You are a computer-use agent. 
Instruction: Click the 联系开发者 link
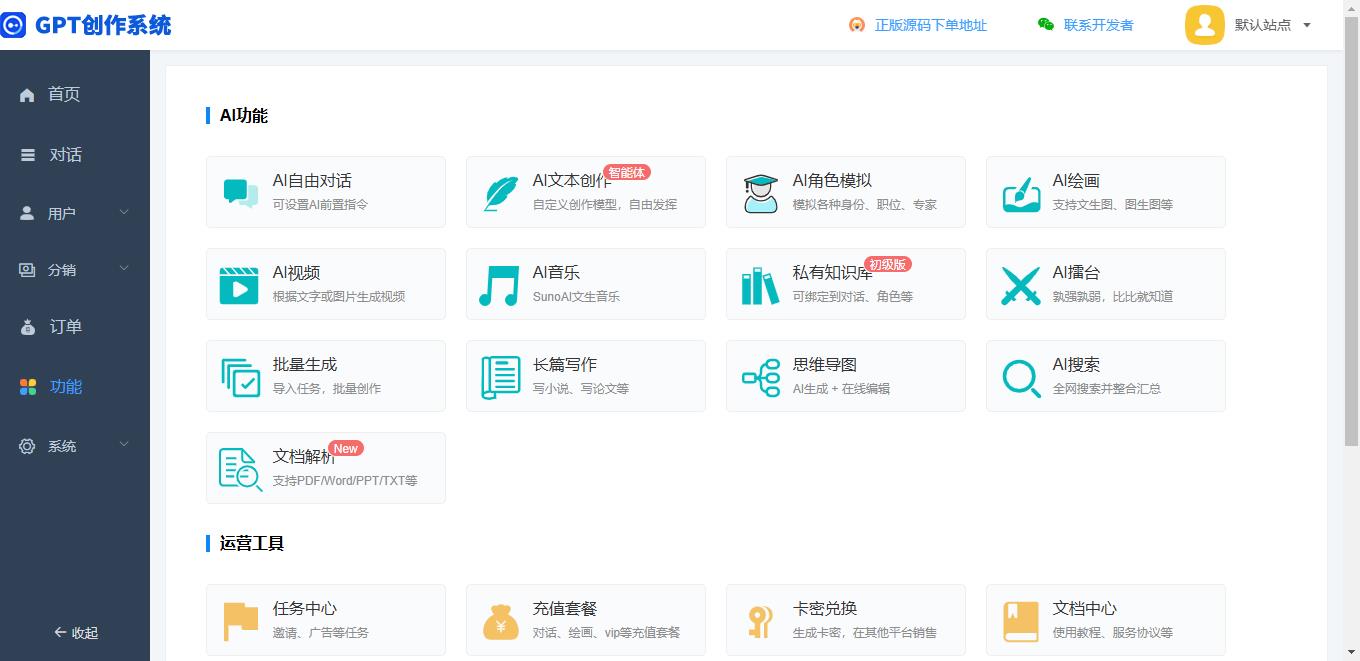point(1098,25)
